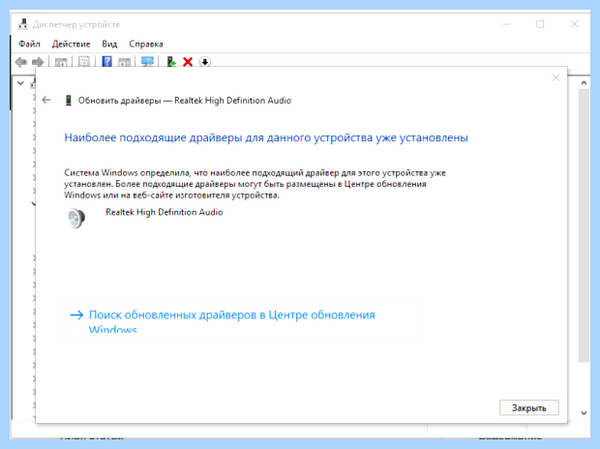Image resolution: width=600 pixels, height=449 pixels.
Task: Click Поиск обновленных драйверов в Центре обновления link
Action: [240, 320]
